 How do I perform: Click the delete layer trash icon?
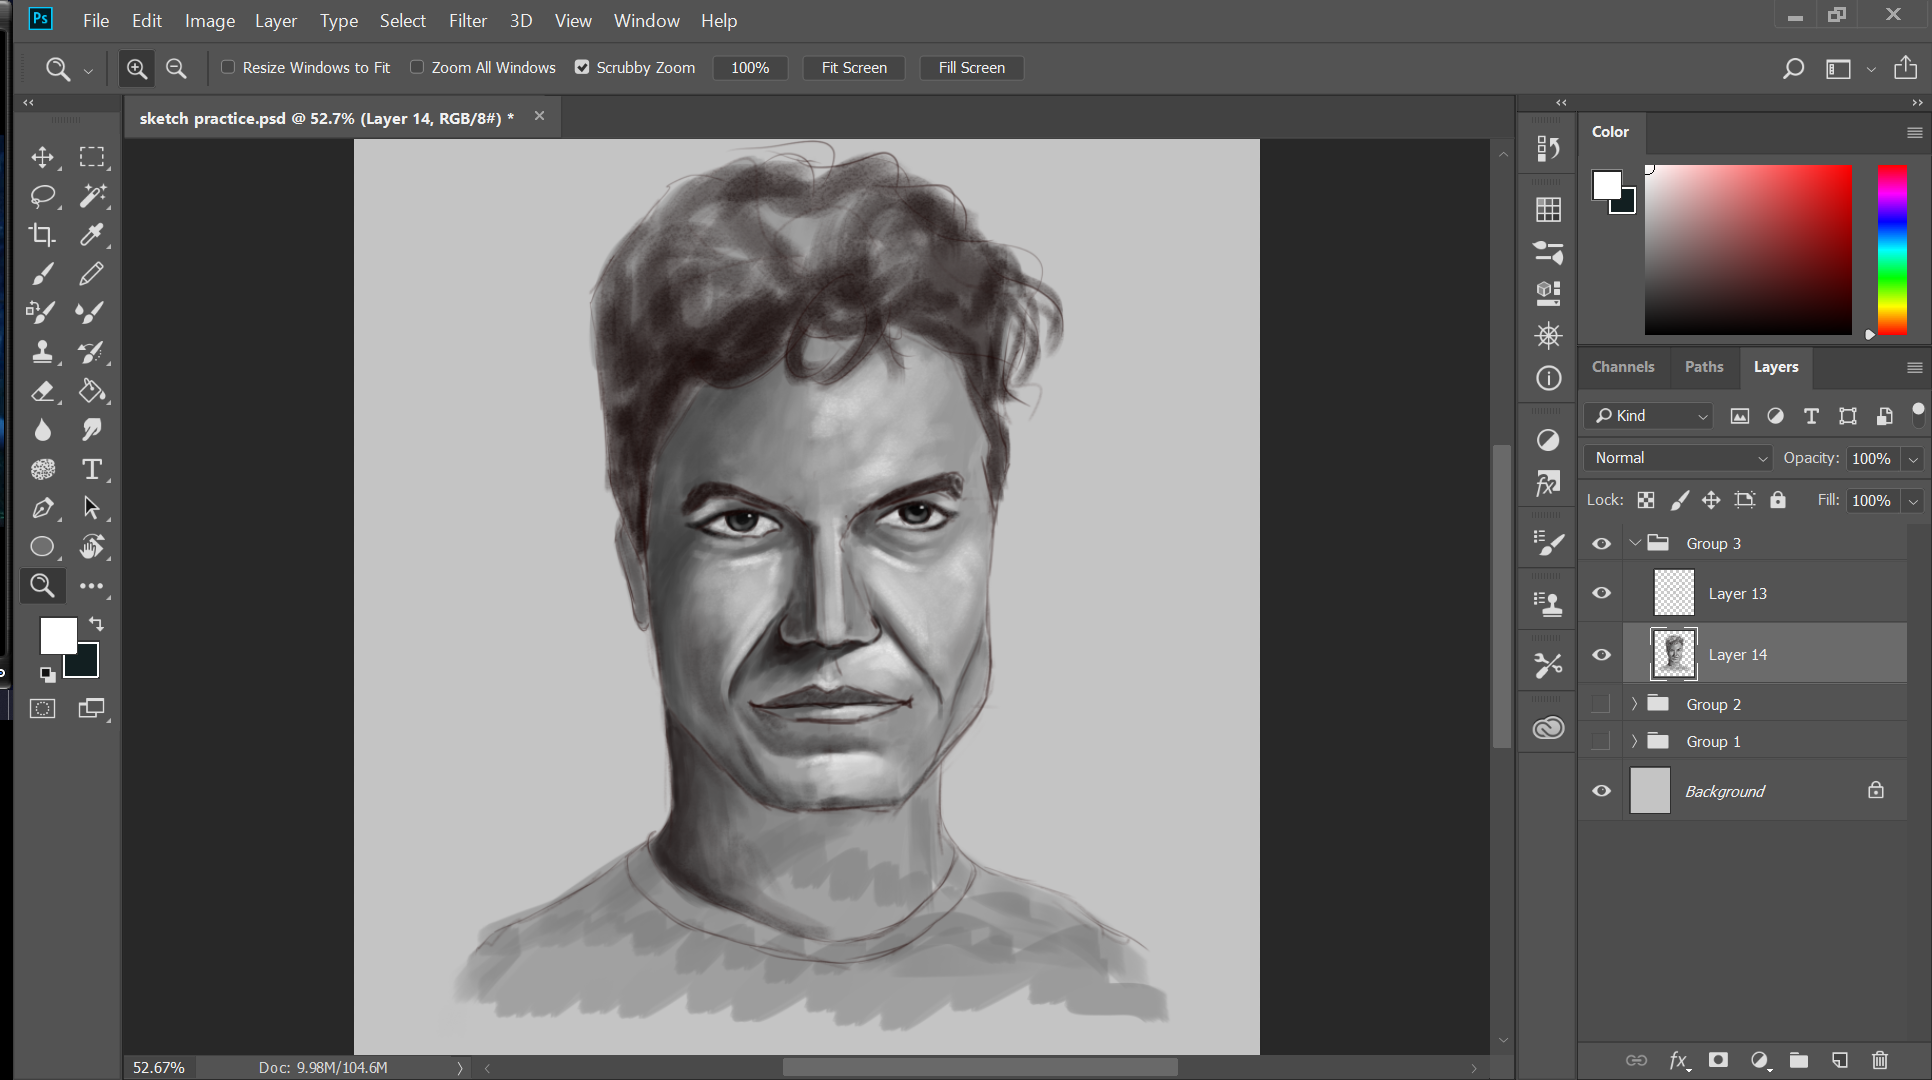click(1880, 1060)
